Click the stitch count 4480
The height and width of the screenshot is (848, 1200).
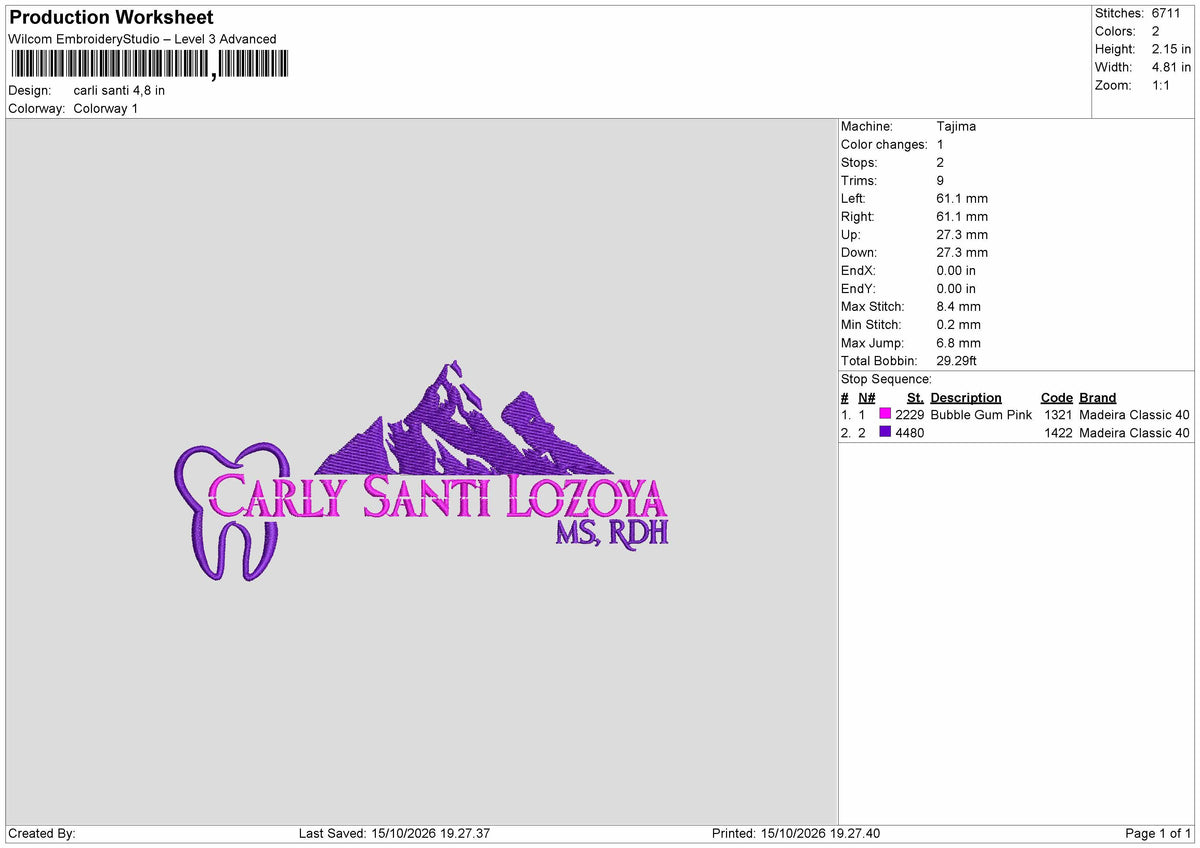(910, 432)
